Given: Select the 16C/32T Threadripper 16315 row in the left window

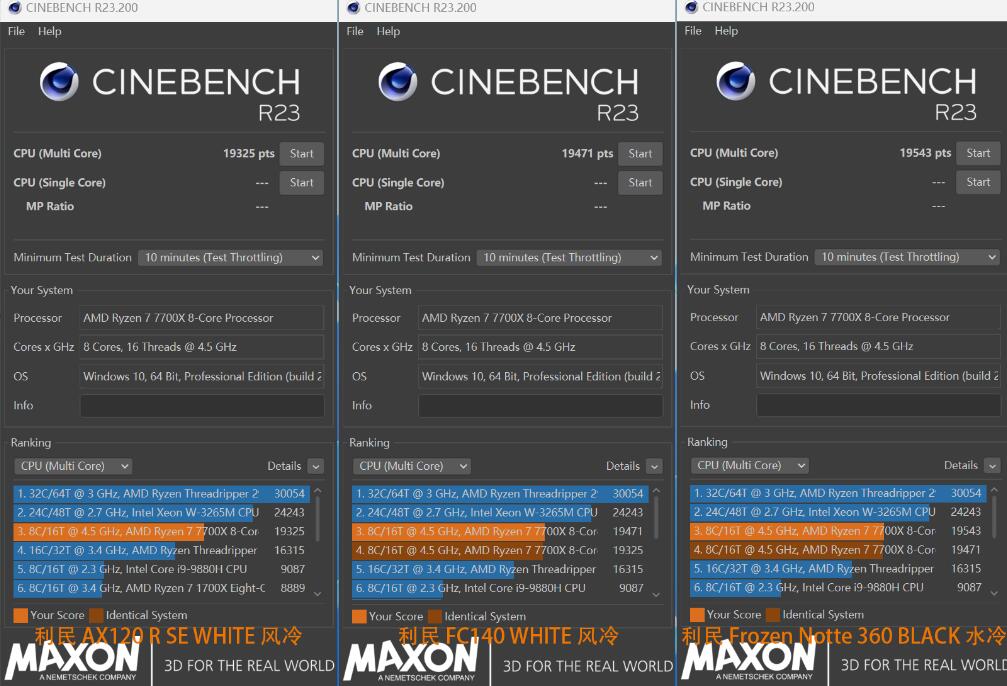Looking at the screenshot, I should [161, 550].
